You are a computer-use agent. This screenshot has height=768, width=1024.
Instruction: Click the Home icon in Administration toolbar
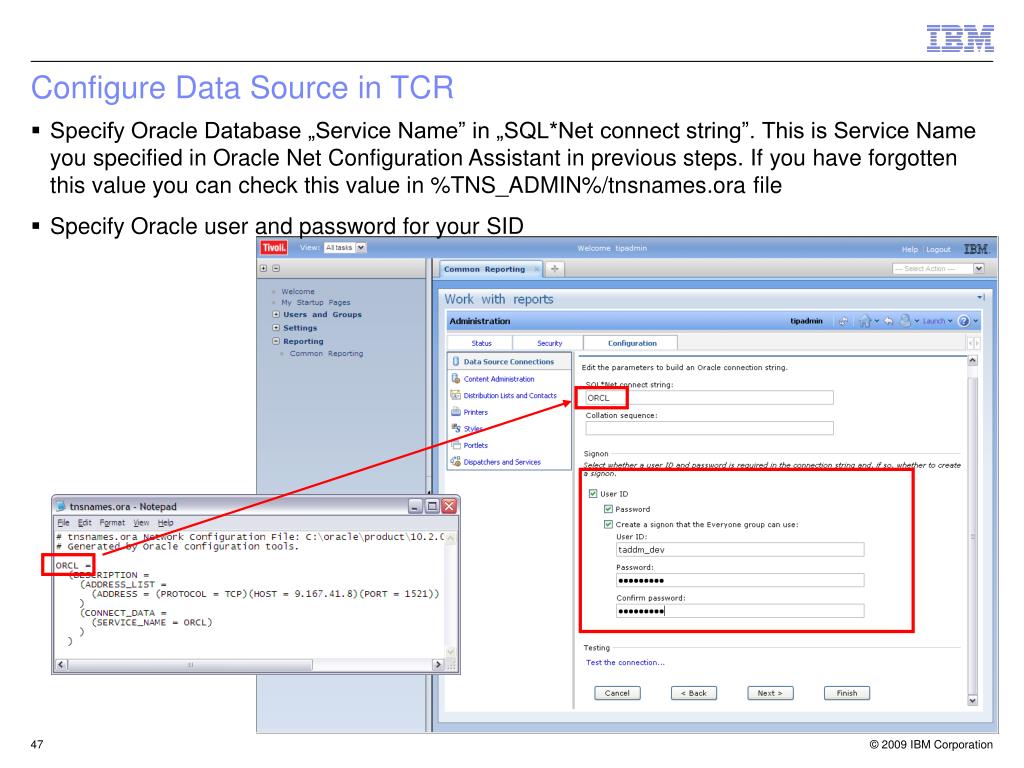coord(865,321)
